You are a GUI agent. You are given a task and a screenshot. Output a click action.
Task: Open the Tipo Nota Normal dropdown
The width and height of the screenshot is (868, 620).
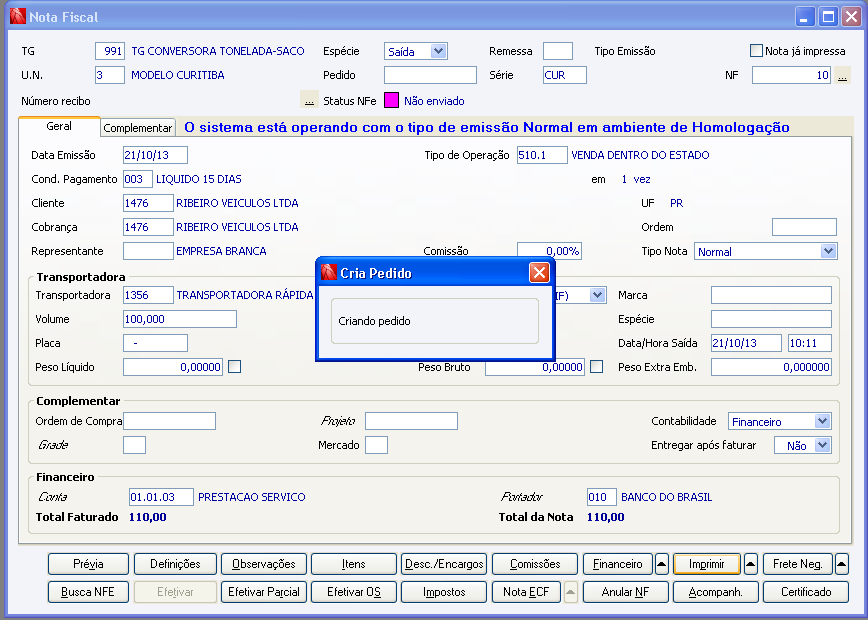tap(828, 251)
